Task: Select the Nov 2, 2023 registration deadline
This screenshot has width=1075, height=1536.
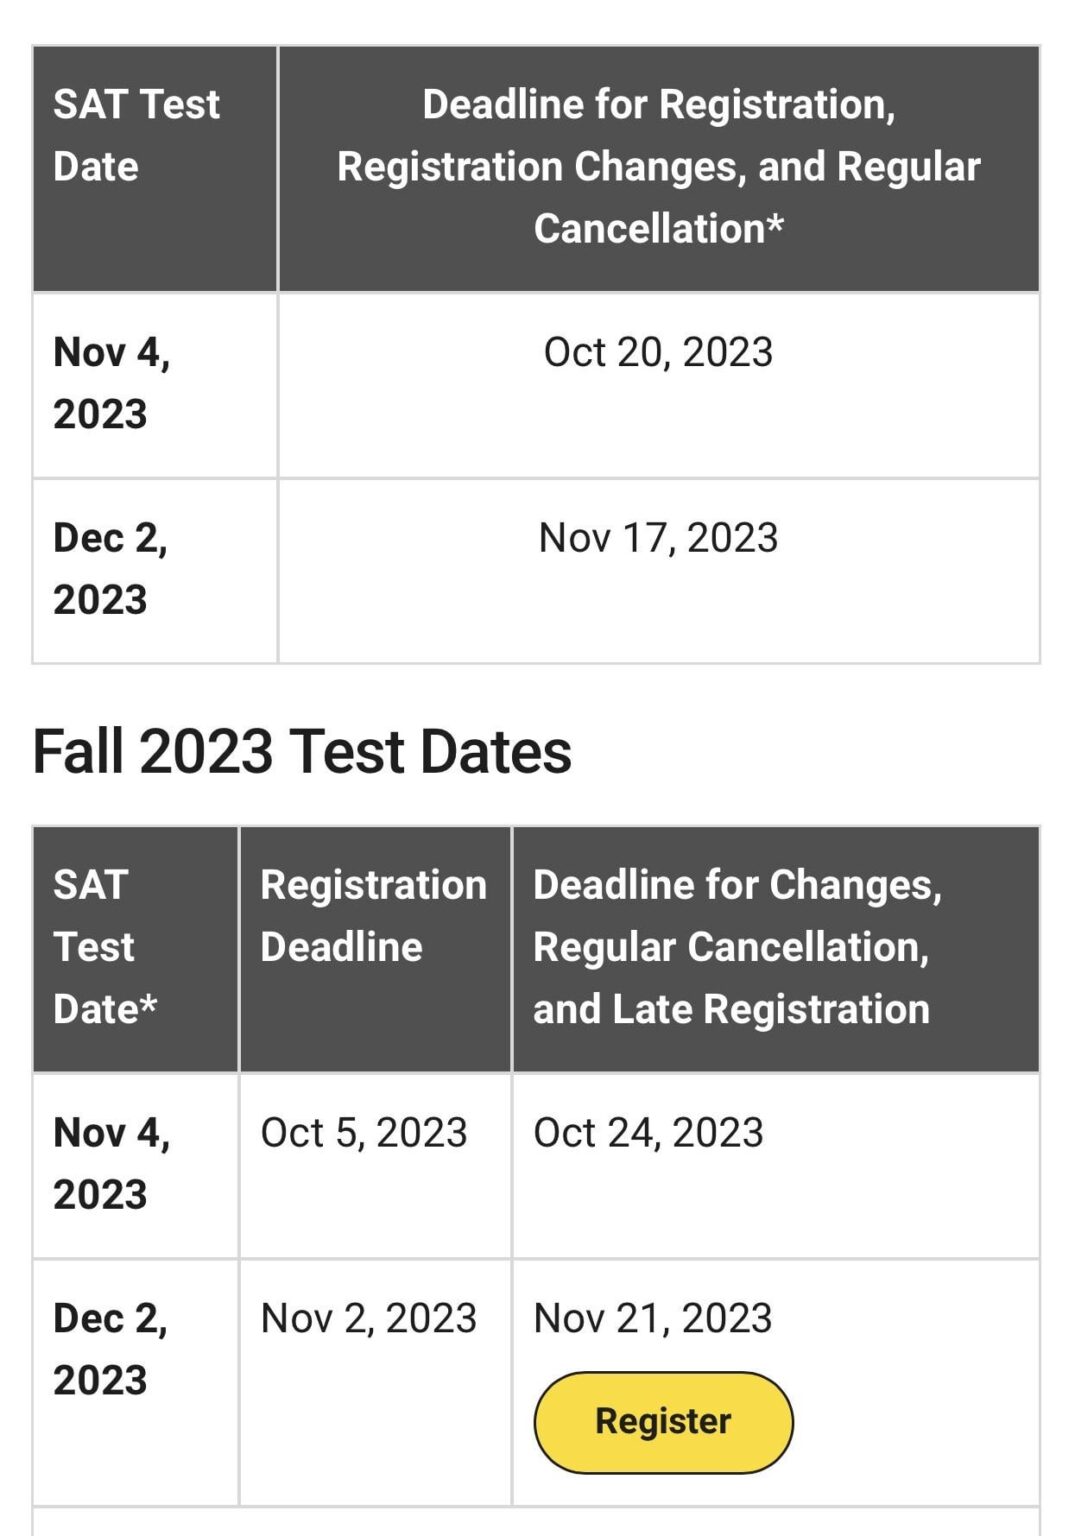Action: (x=369, y=1319)
